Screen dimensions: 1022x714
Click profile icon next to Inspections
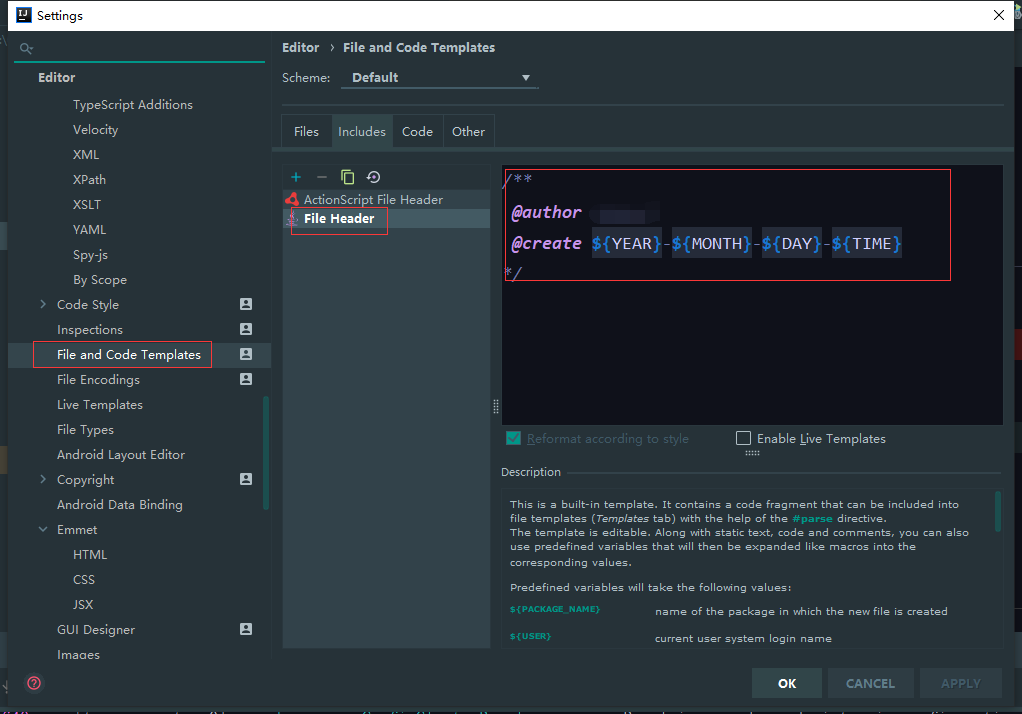(x=246, y=329)
